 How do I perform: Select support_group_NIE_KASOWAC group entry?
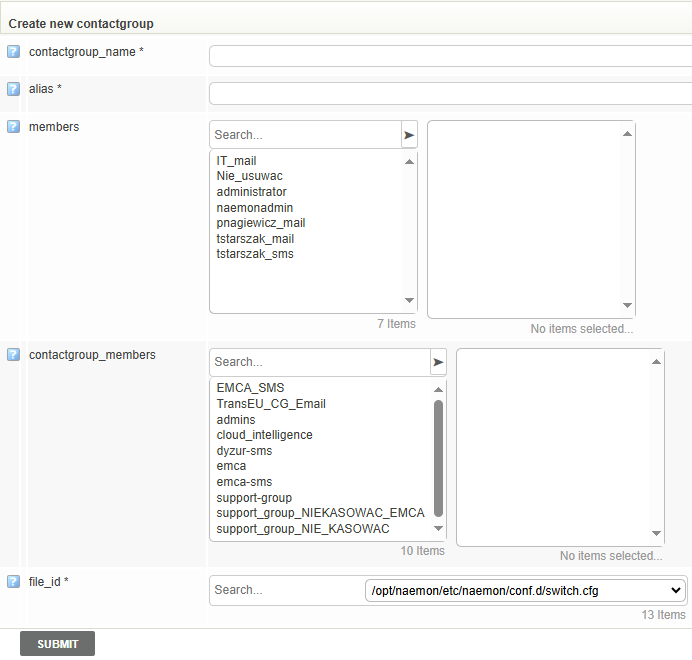303,528
